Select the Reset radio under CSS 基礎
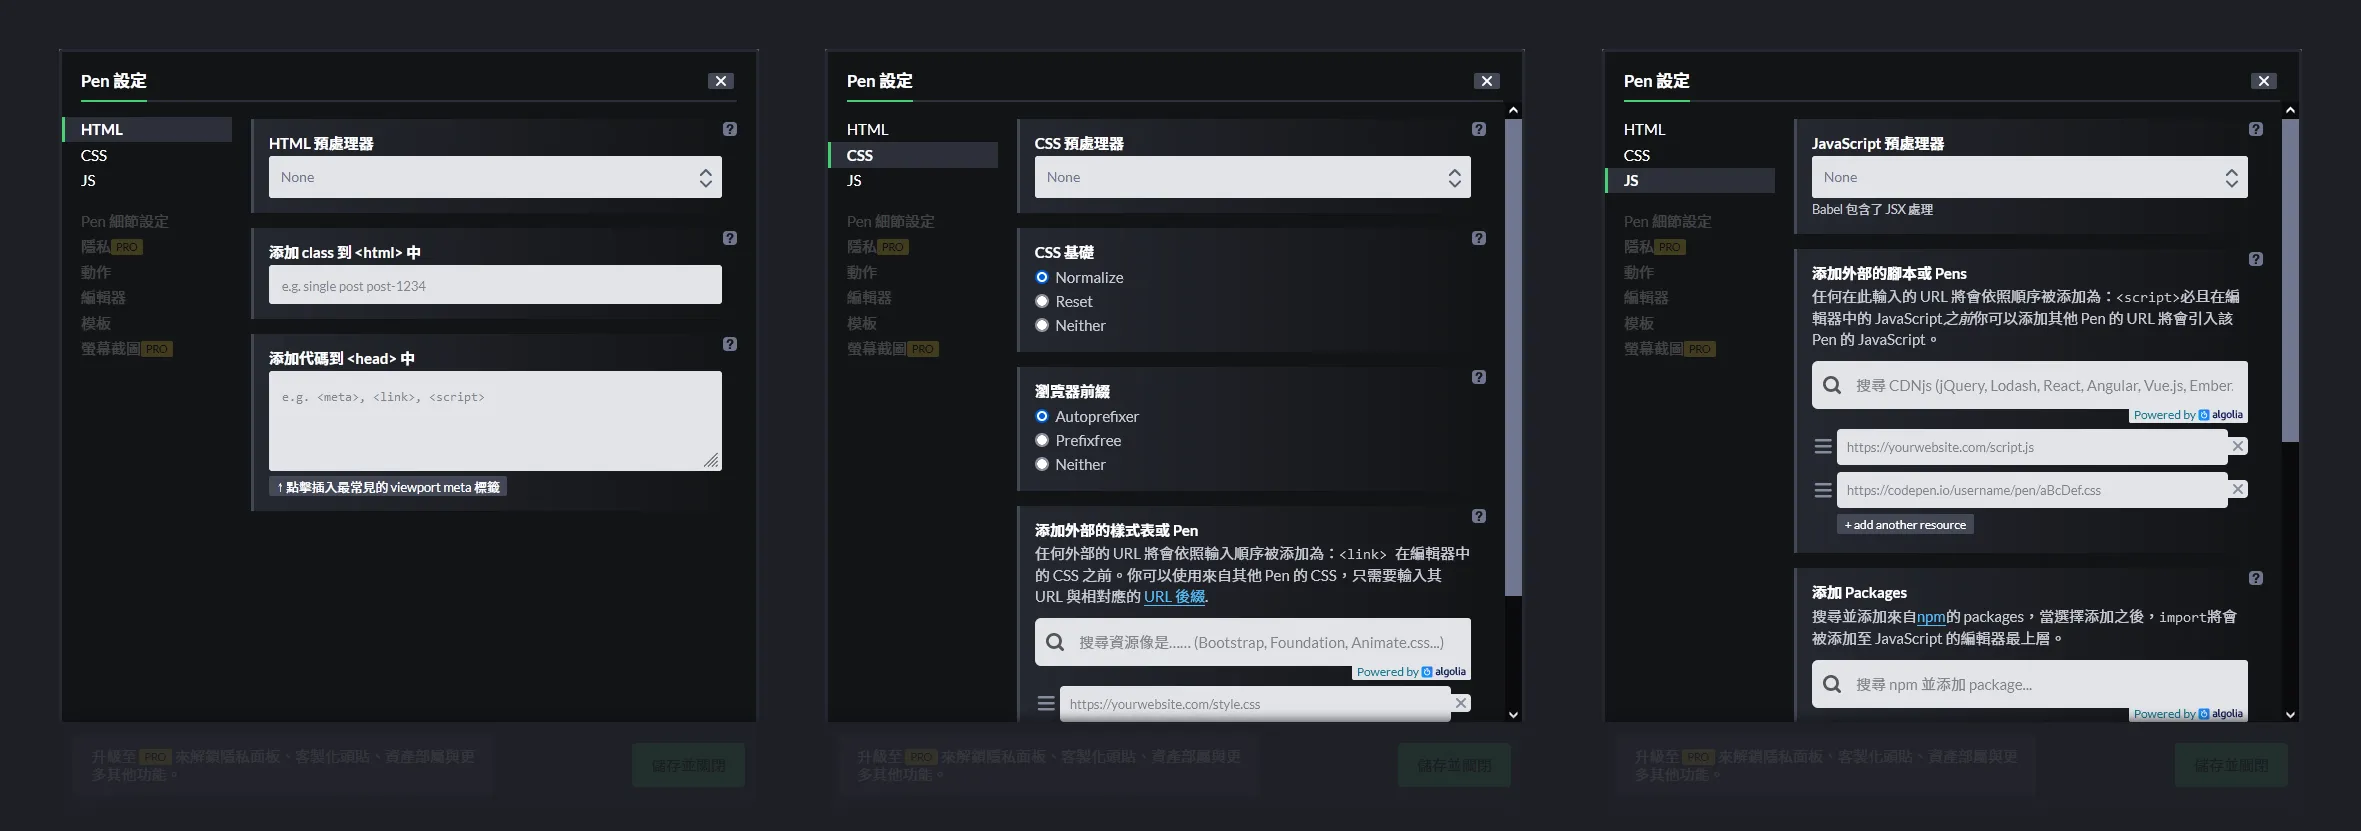Screen dimensions: 2361x831 1042,302
